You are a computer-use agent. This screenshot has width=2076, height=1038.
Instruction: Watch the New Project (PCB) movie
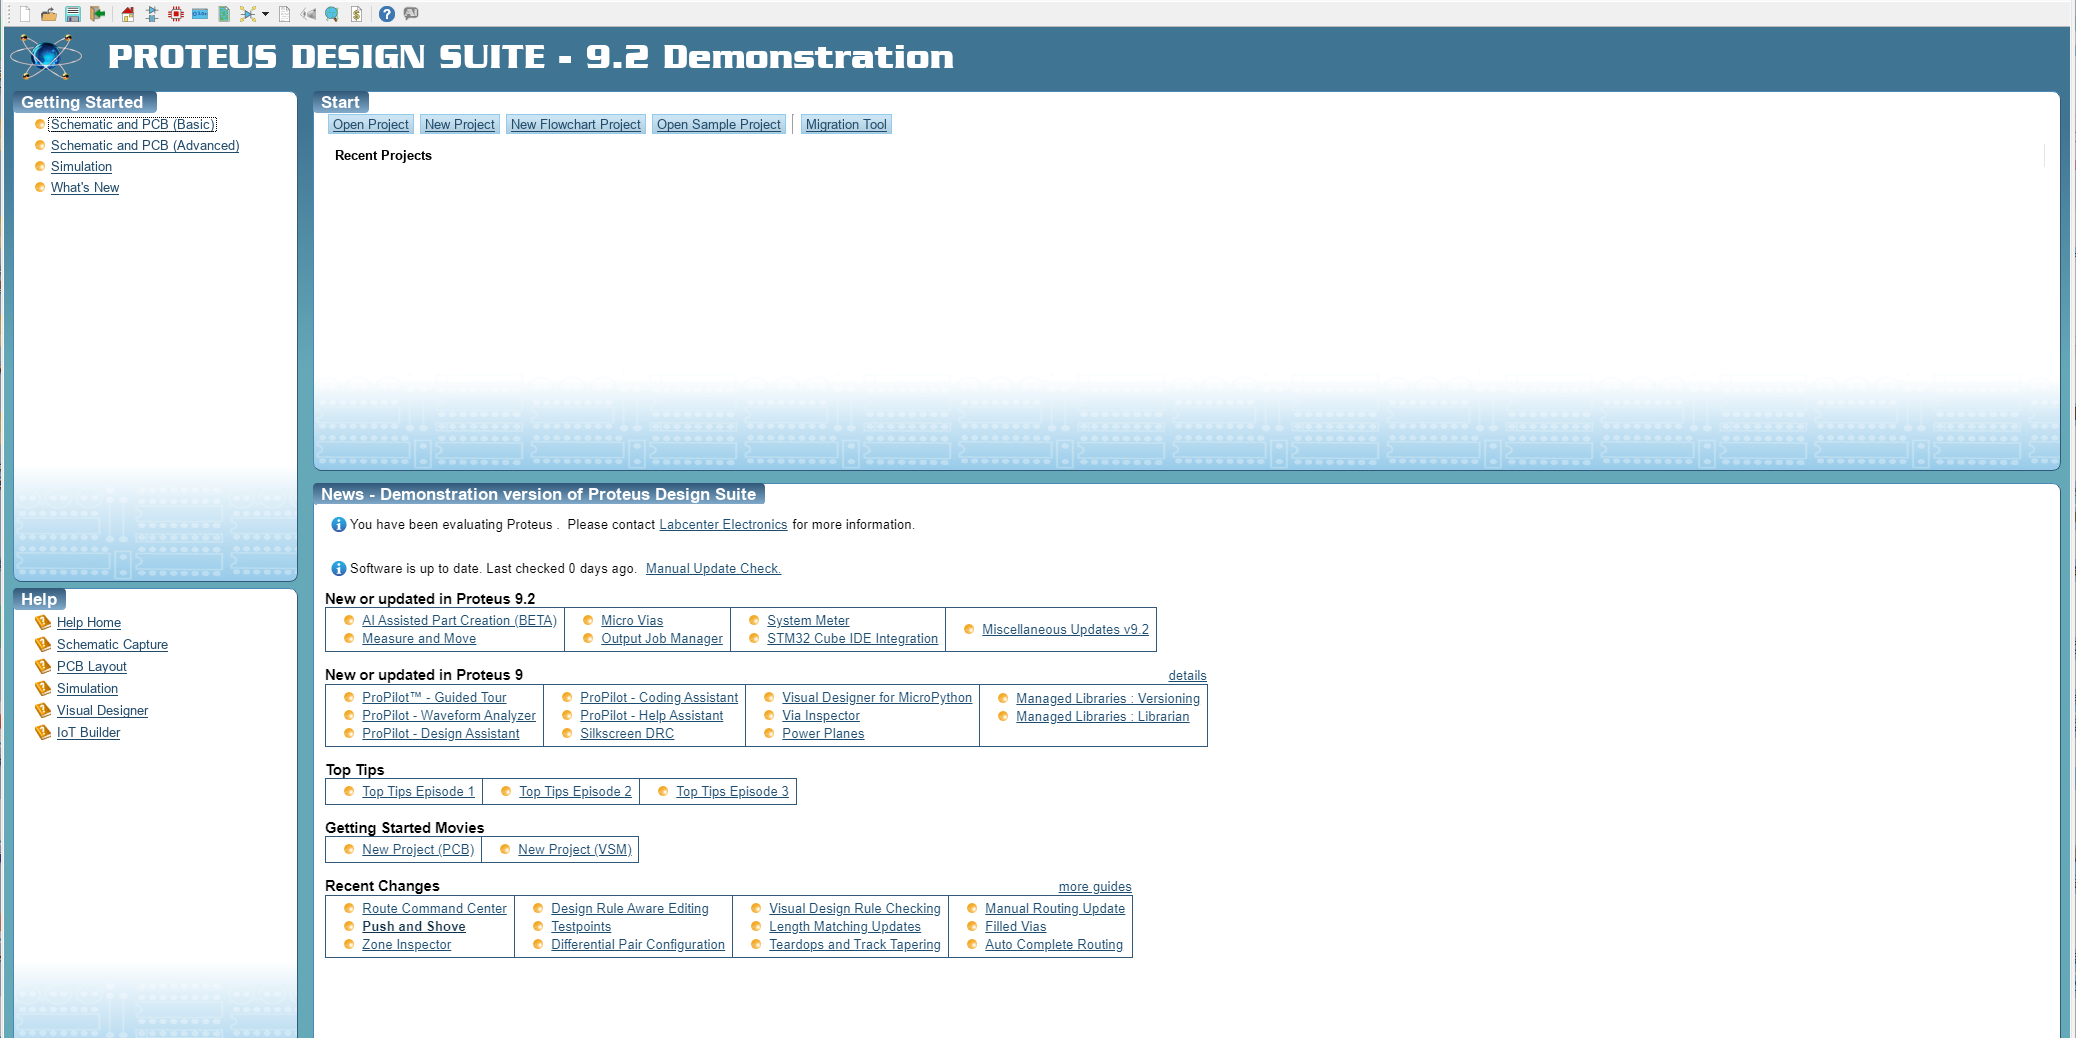(x=418, y=850)
